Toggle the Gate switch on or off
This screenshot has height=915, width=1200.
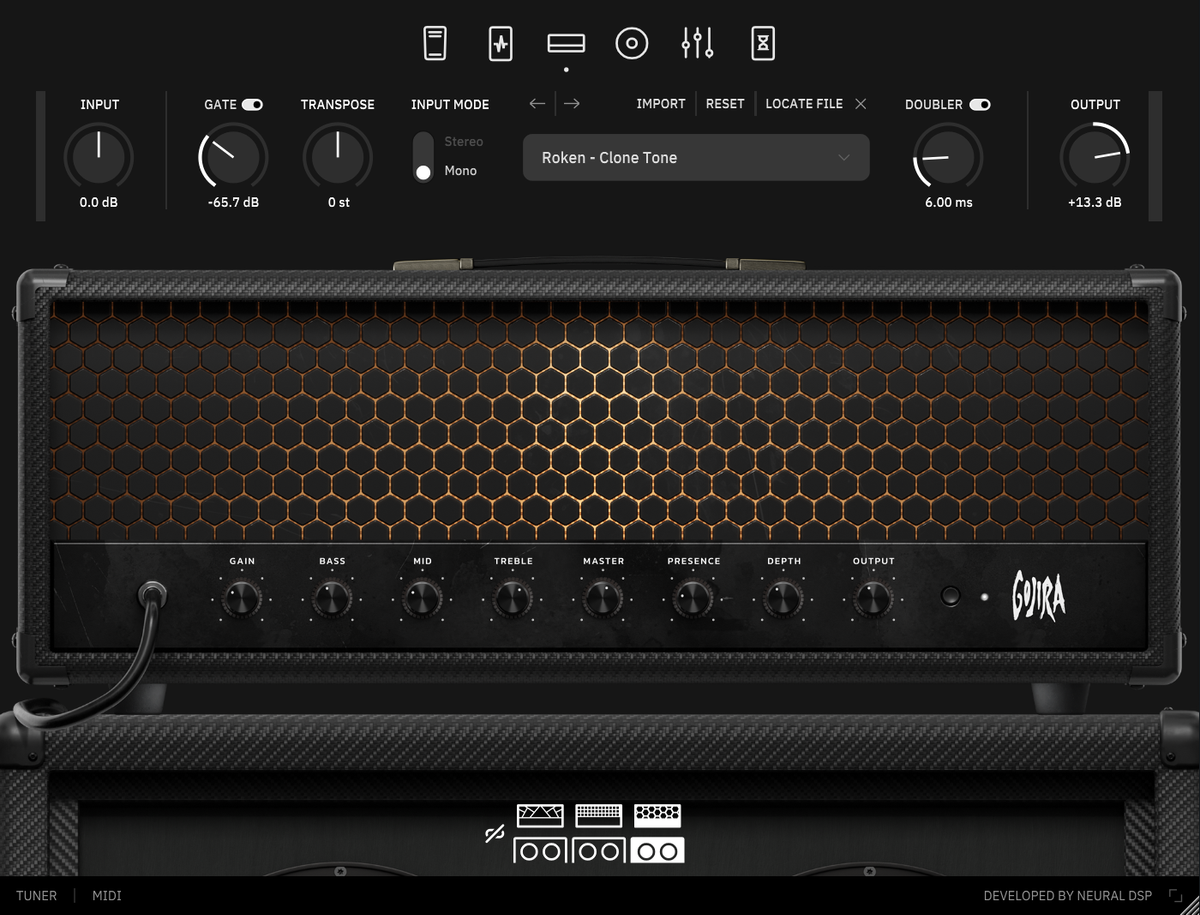[x=252, y=104]
